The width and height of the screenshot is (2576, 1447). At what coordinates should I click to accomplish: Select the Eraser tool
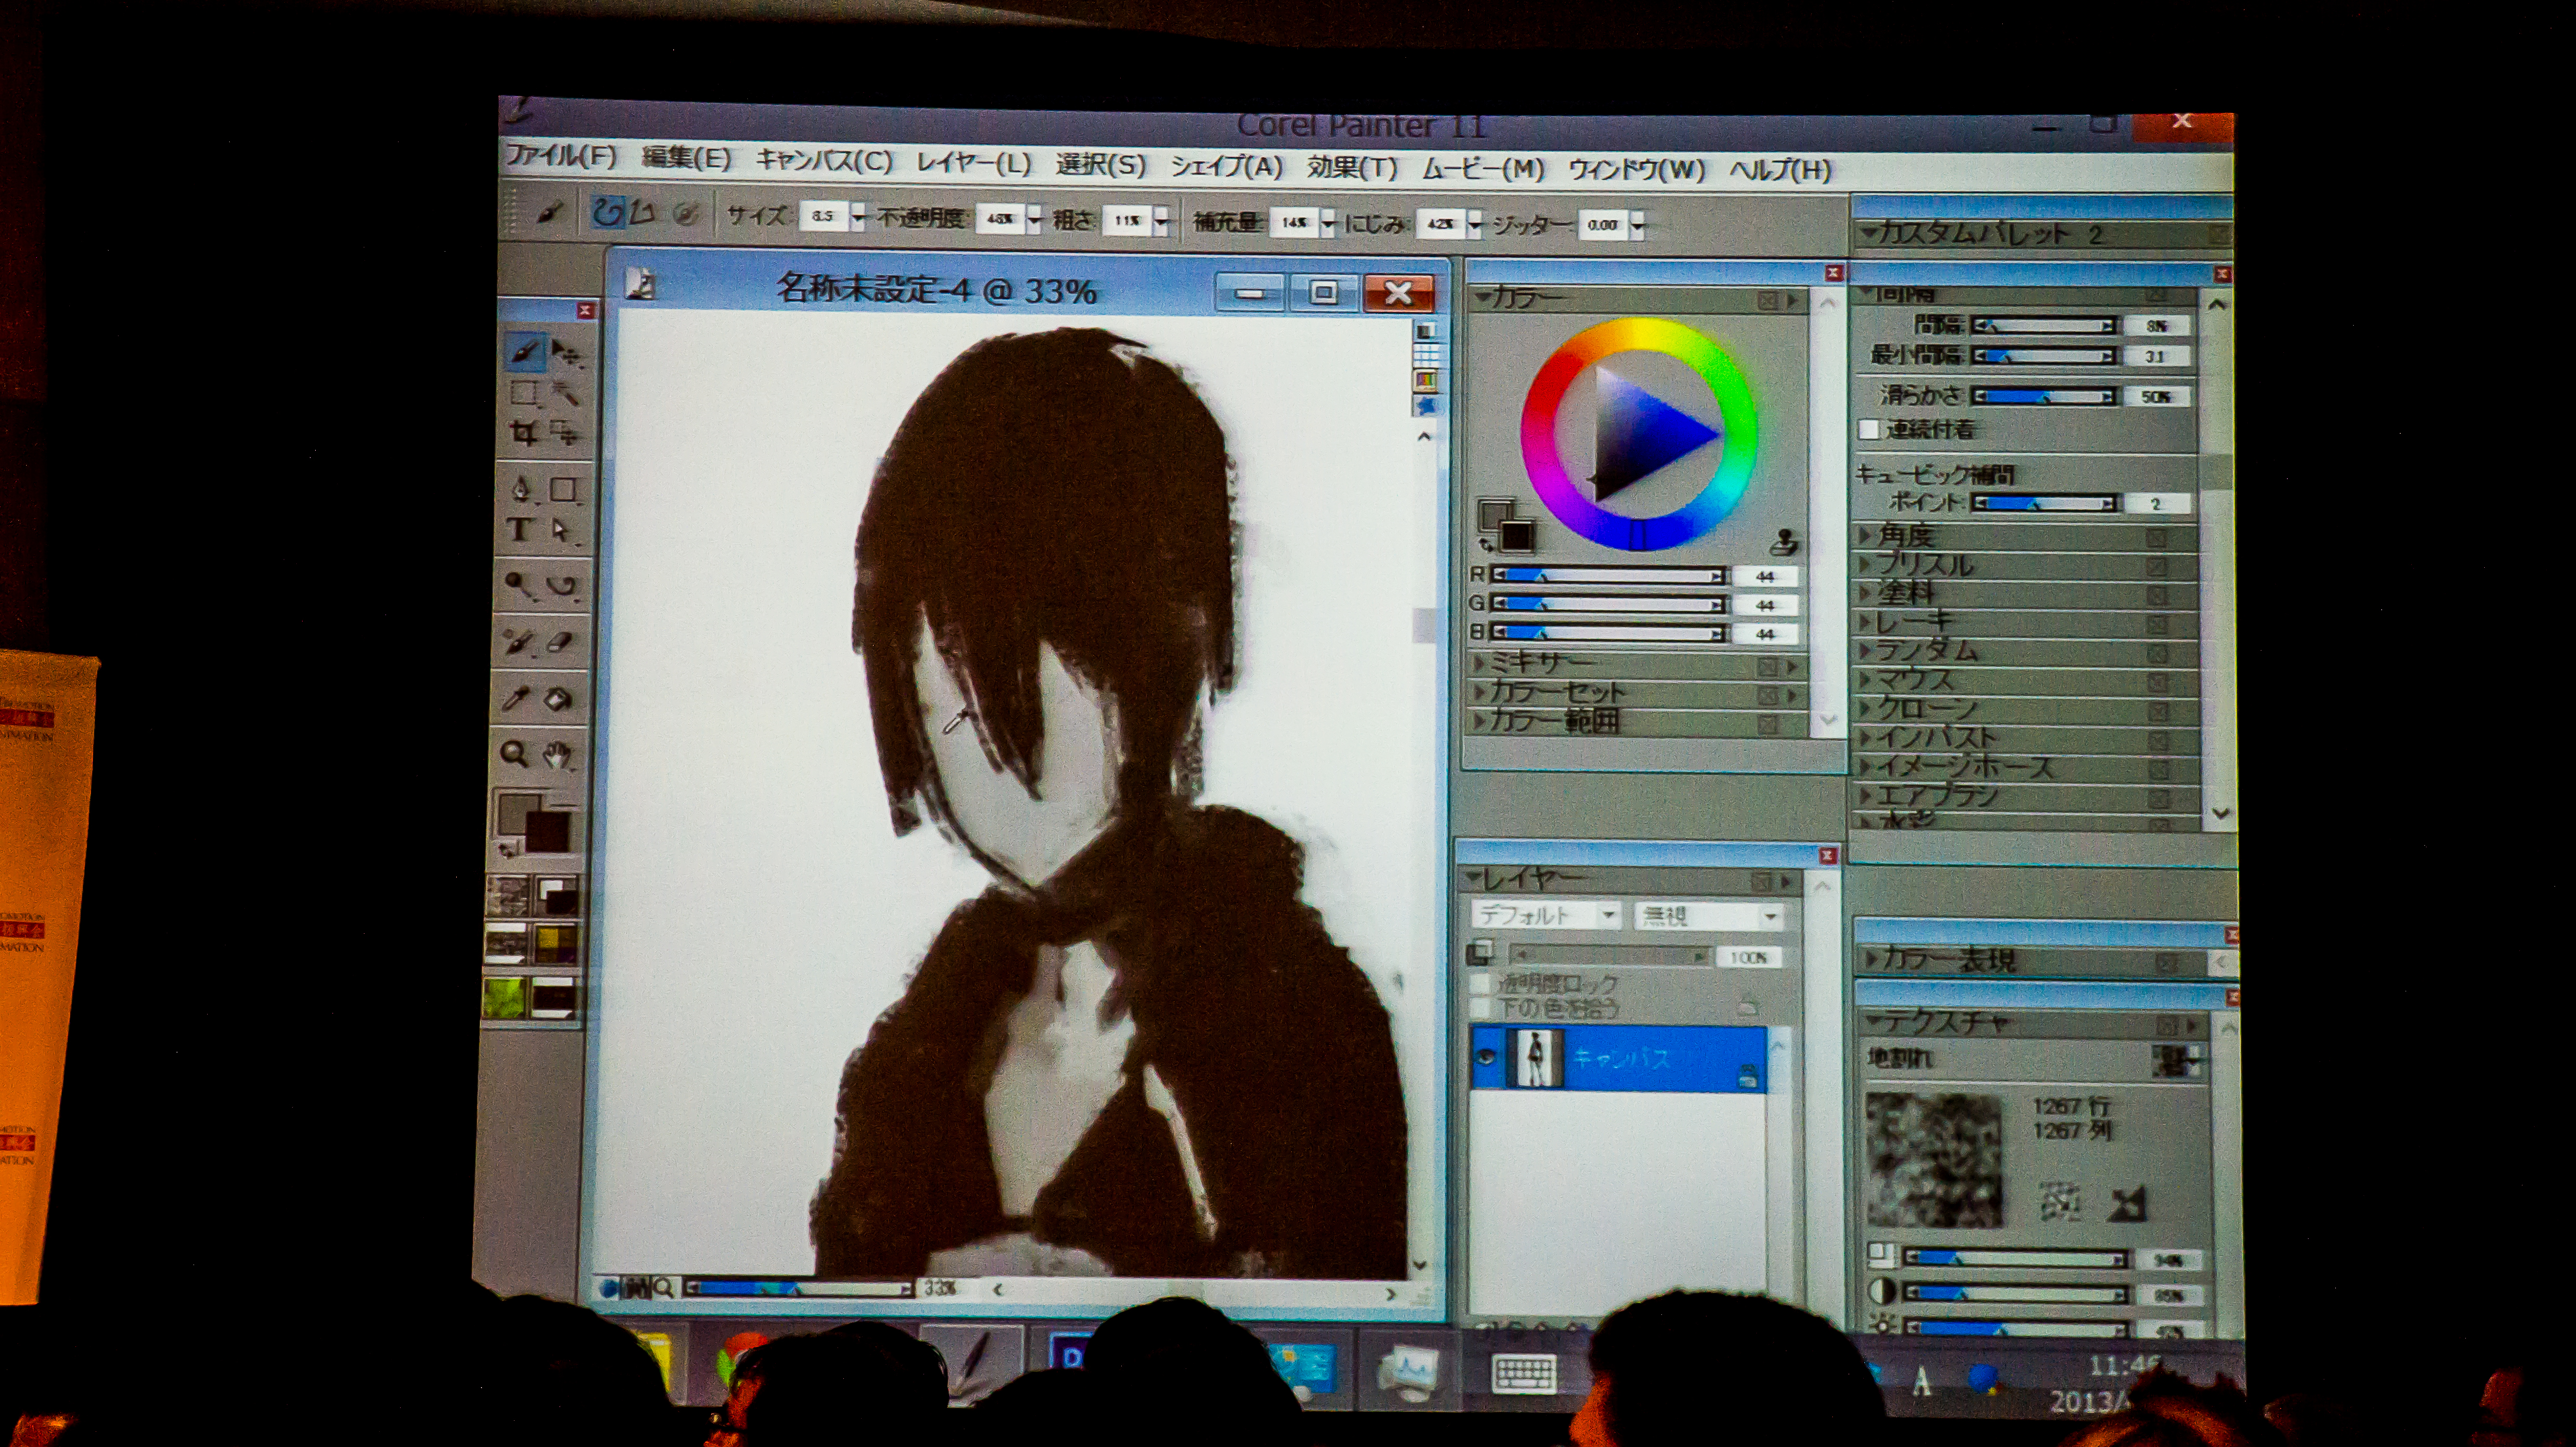(x=561, y=642)
